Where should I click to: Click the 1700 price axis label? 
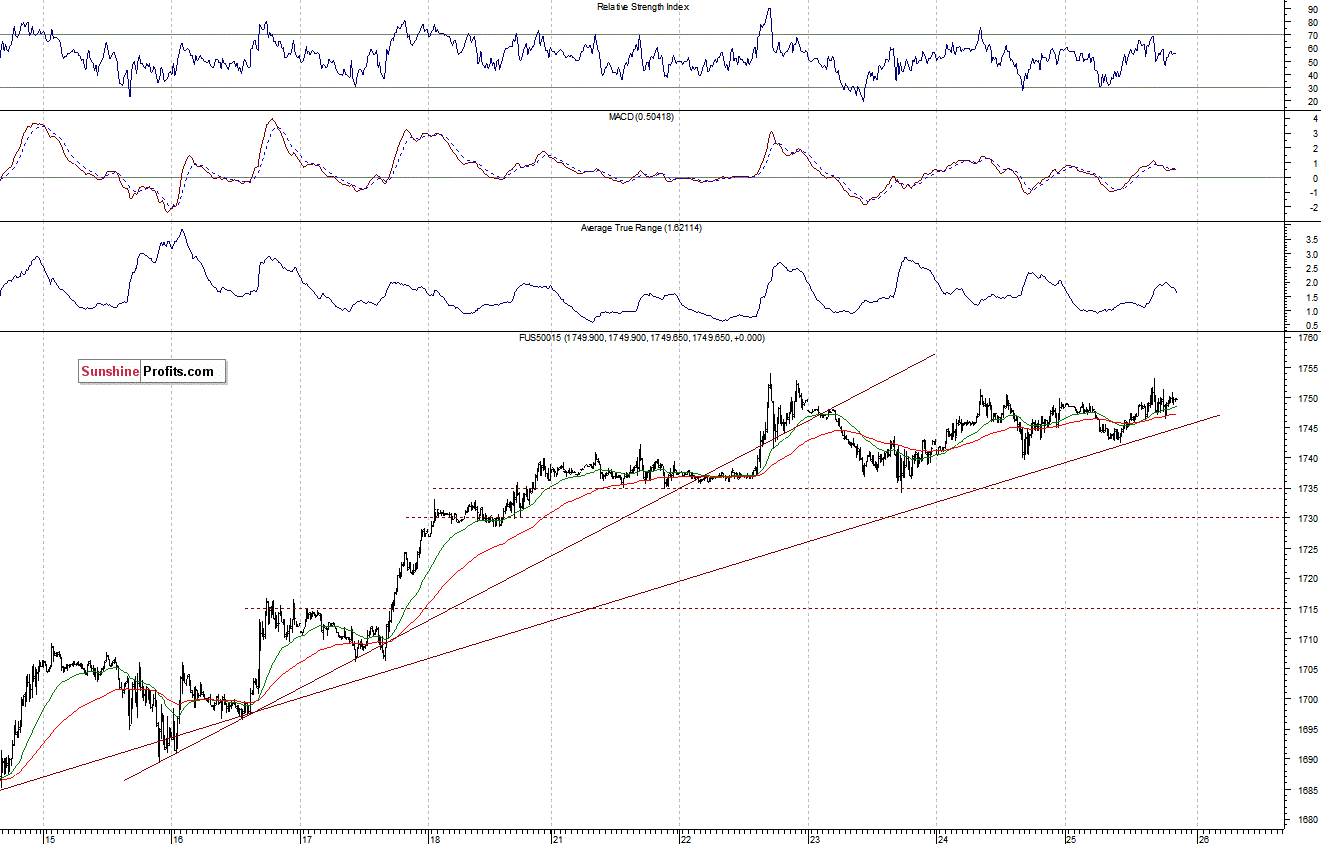(x=1306, y=698)
